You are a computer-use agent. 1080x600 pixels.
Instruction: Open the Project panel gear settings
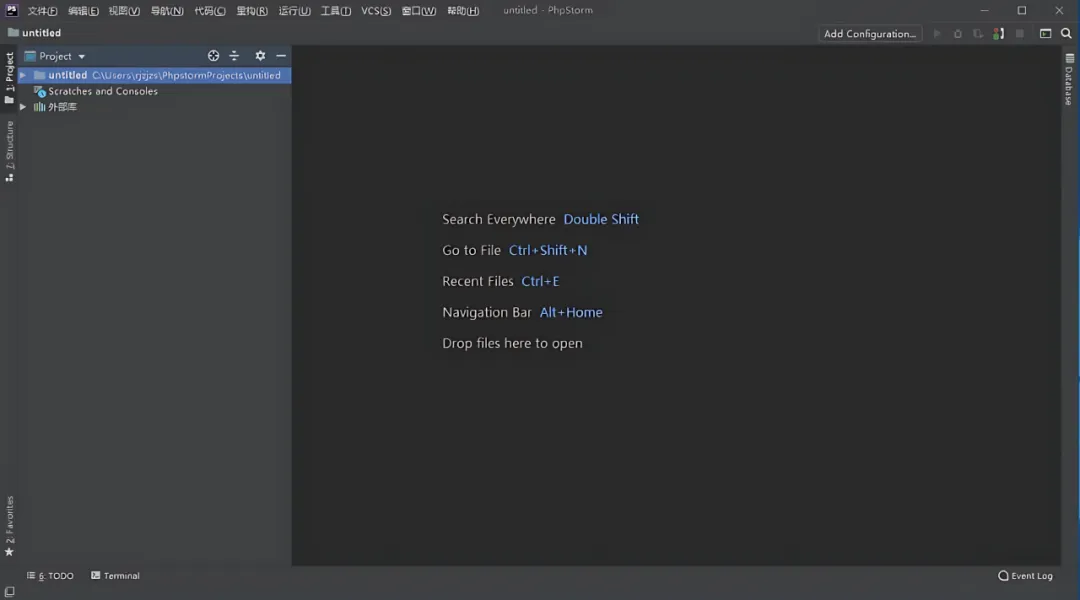(x=260, y=56)
